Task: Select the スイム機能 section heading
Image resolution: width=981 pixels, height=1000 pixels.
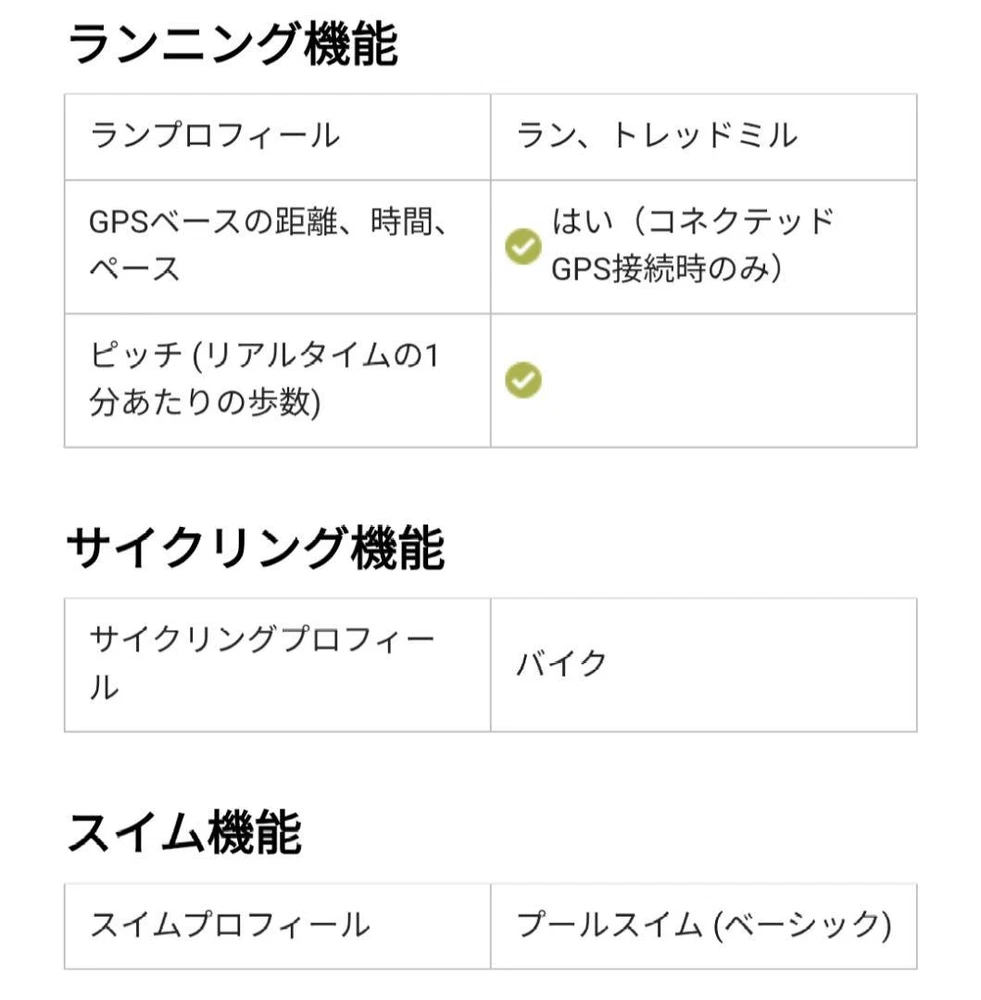Action: 184,833
